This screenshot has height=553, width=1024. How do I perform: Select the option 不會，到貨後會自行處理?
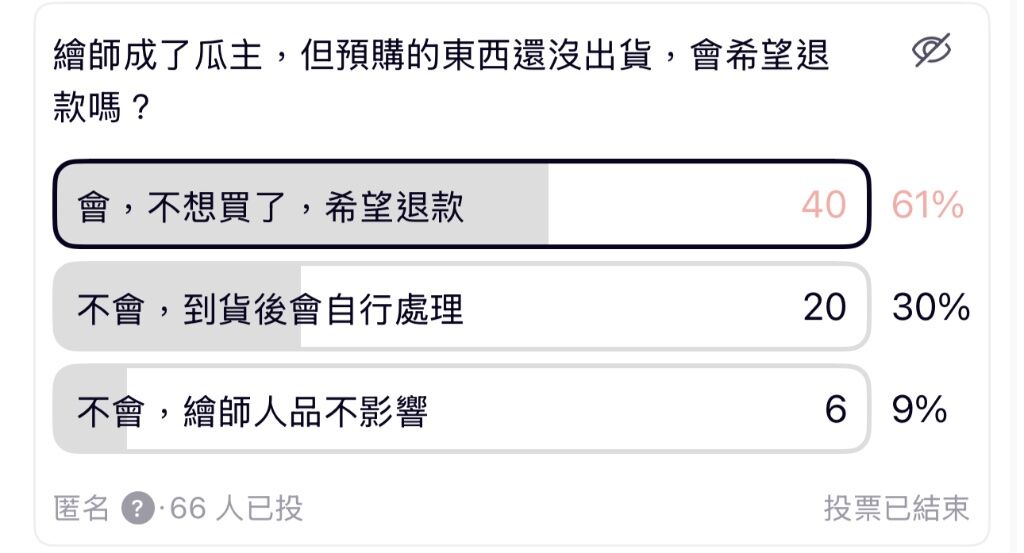tap(462, 307)
